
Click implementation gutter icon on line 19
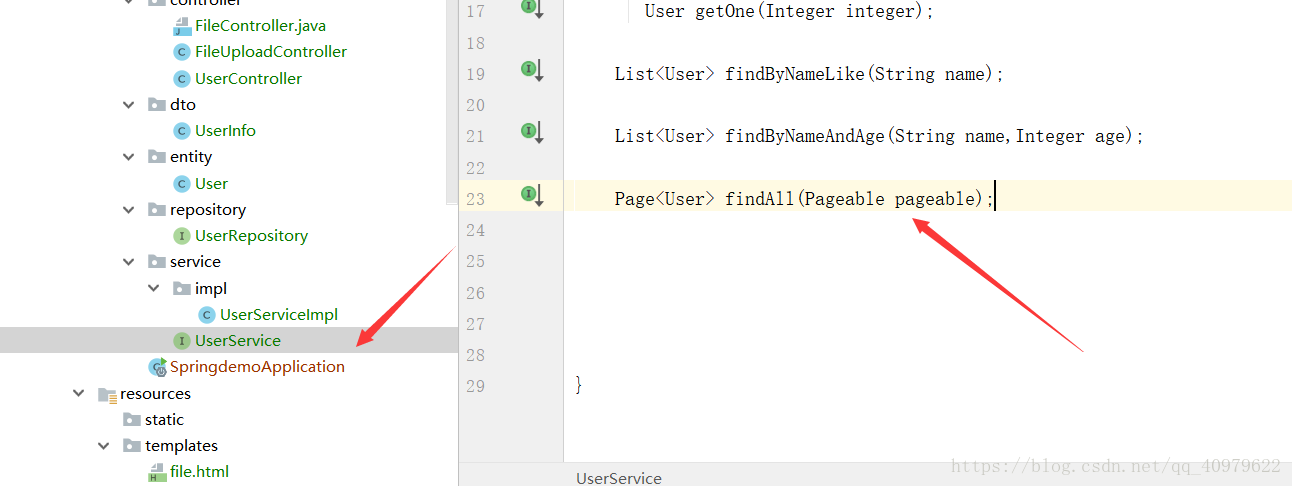(x=531, y=70)
